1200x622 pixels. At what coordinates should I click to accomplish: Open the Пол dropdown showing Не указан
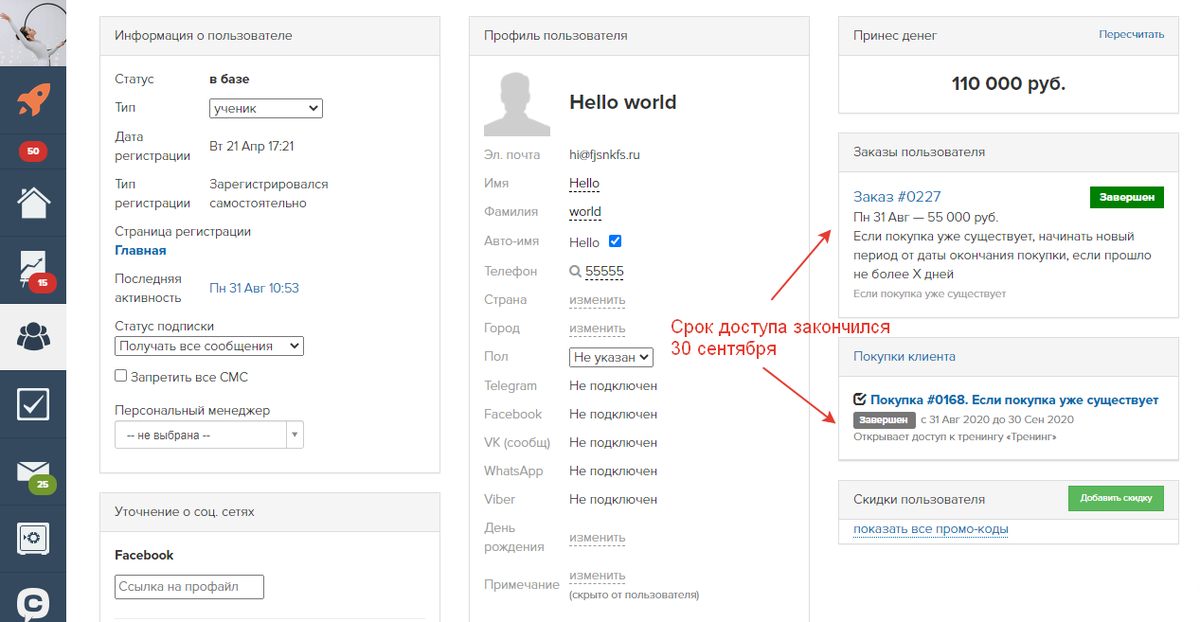click(x=611, y=357)
